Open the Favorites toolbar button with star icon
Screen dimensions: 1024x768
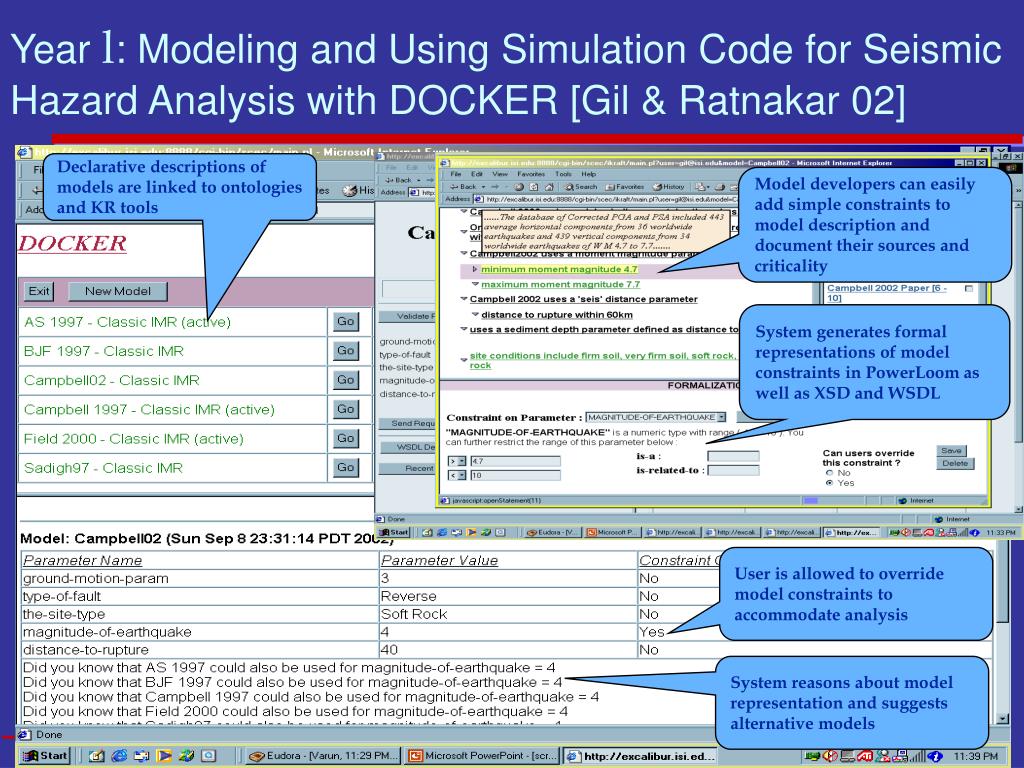tap(624, 187)
